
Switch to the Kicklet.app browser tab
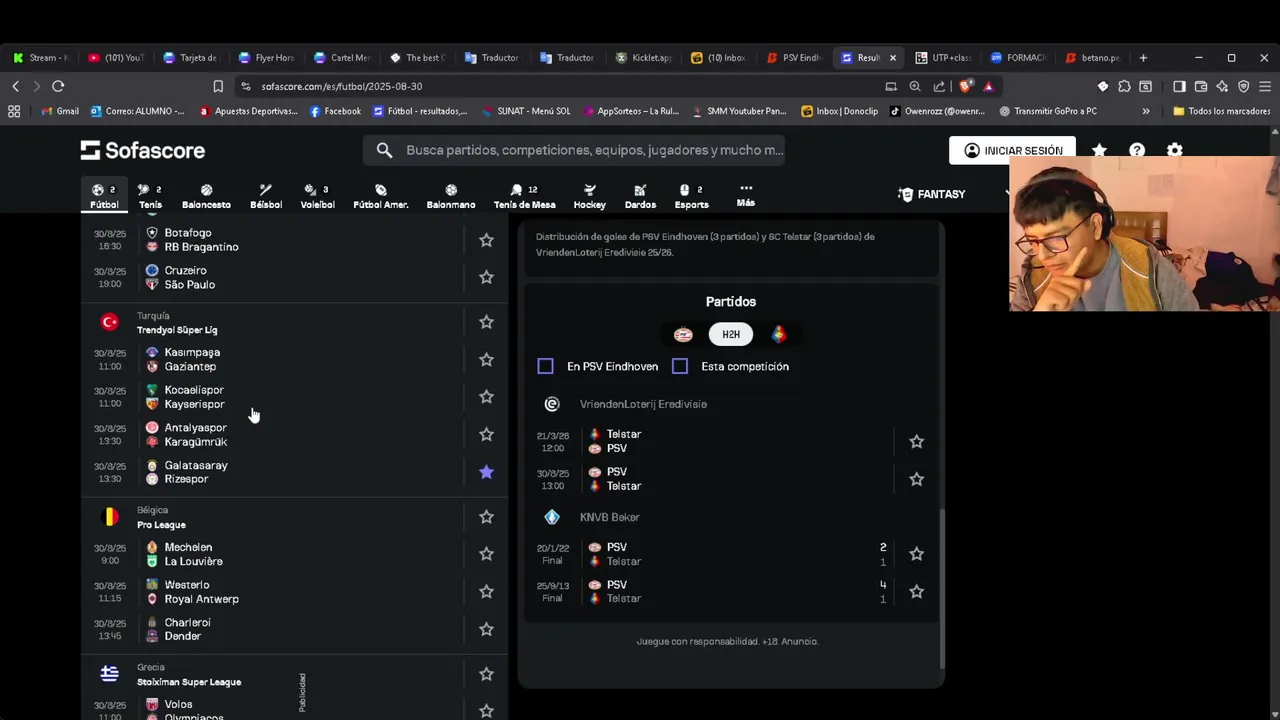[x=644, y=58]
